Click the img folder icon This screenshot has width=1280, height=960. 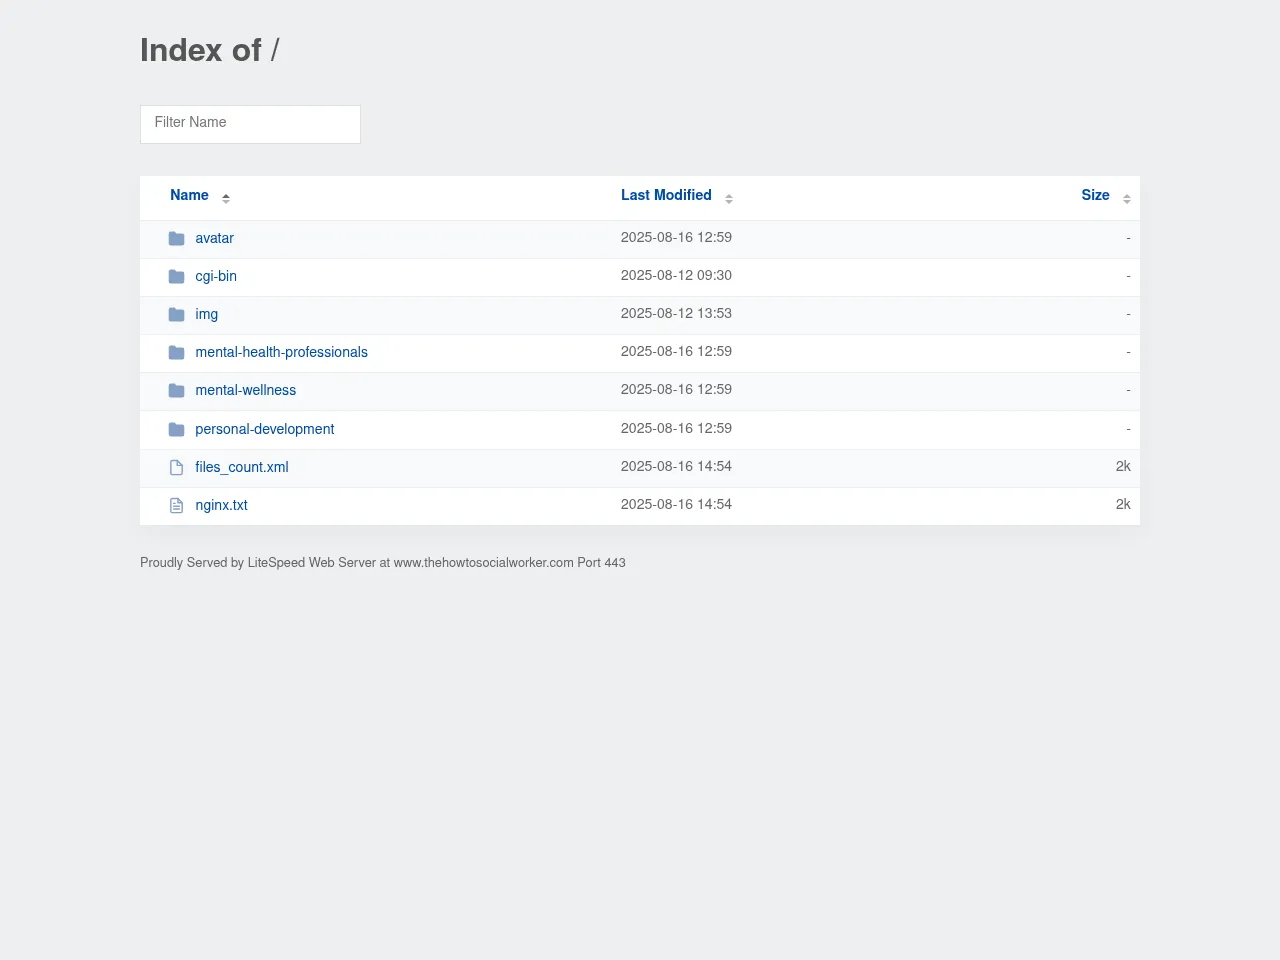click(177, 315)
